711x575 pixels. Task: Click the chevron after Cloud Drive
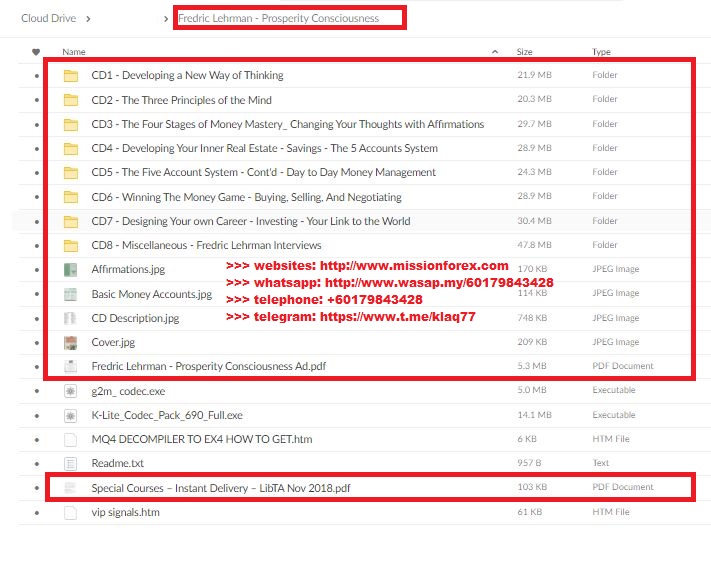coord(88,19)
